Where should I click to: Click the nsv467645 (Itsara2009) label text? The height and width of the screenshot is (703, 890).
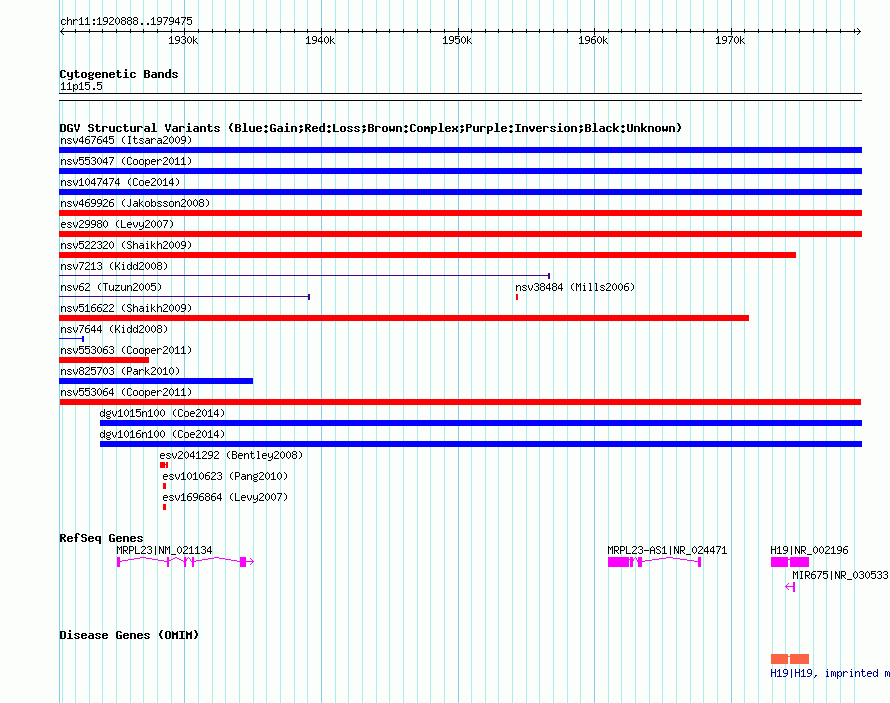point(126,140)
